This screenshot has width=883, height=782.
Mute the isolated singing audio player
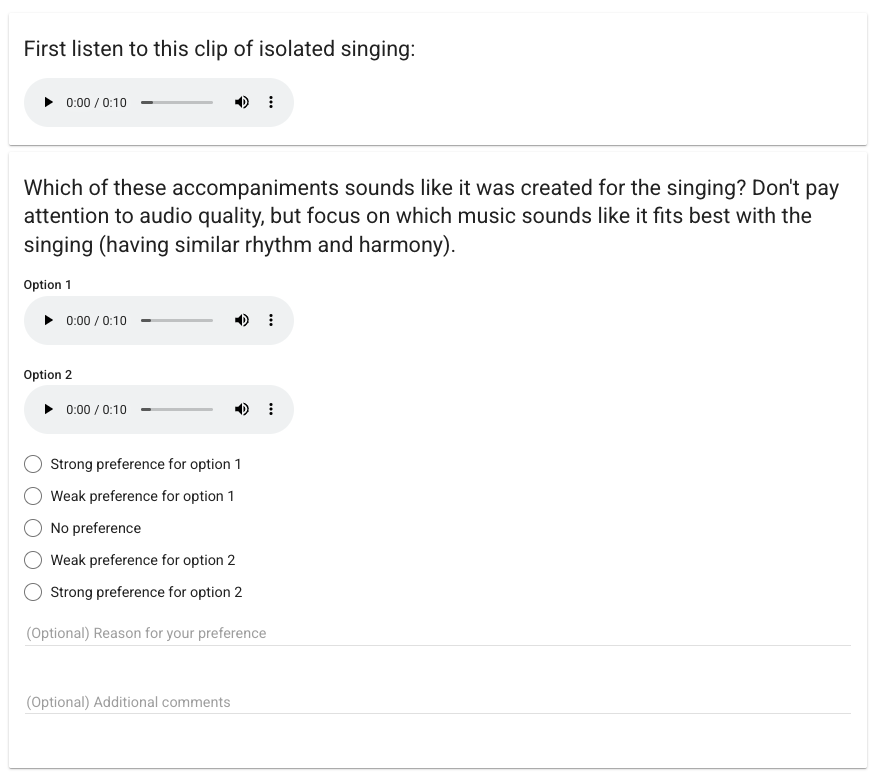pos(242,102)
